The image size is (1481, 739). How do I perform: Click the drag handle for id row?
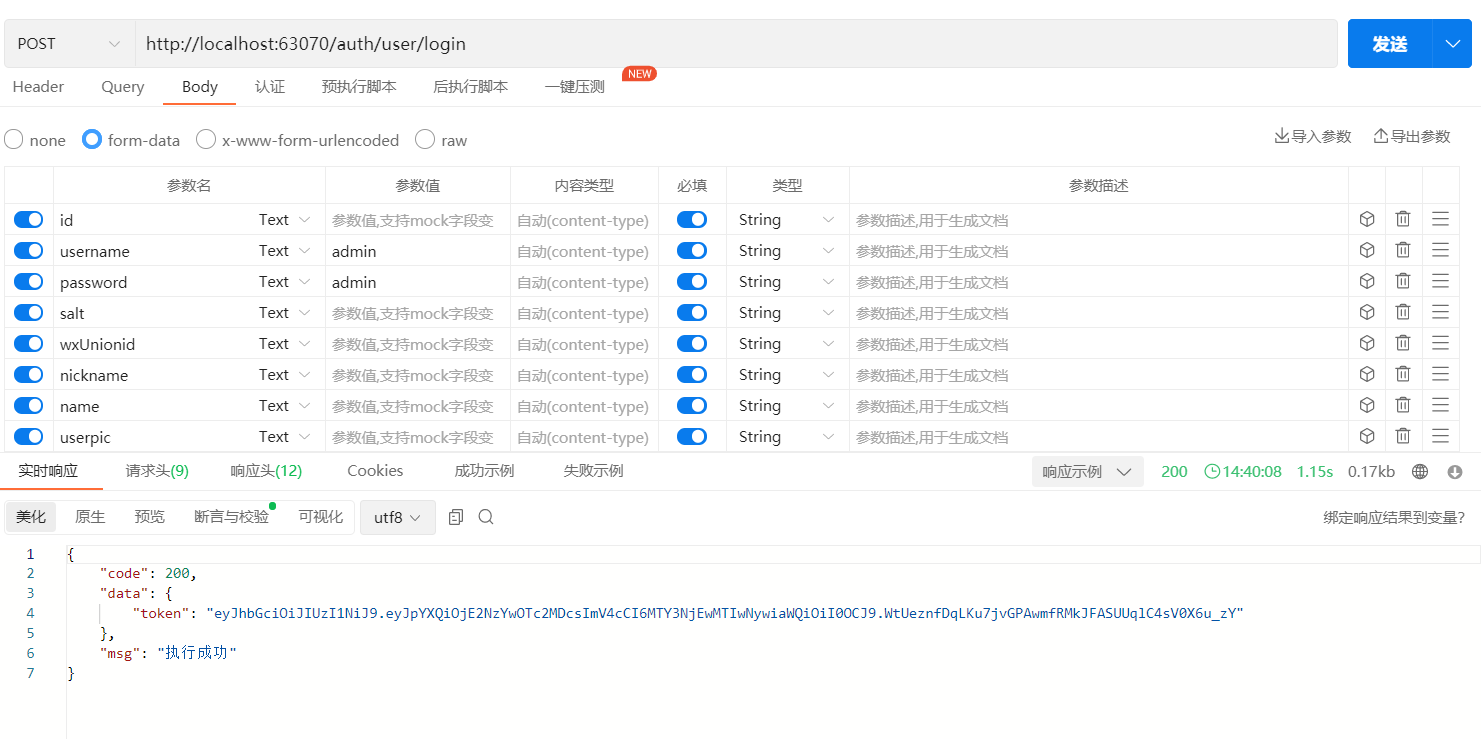pos(1440,220)
